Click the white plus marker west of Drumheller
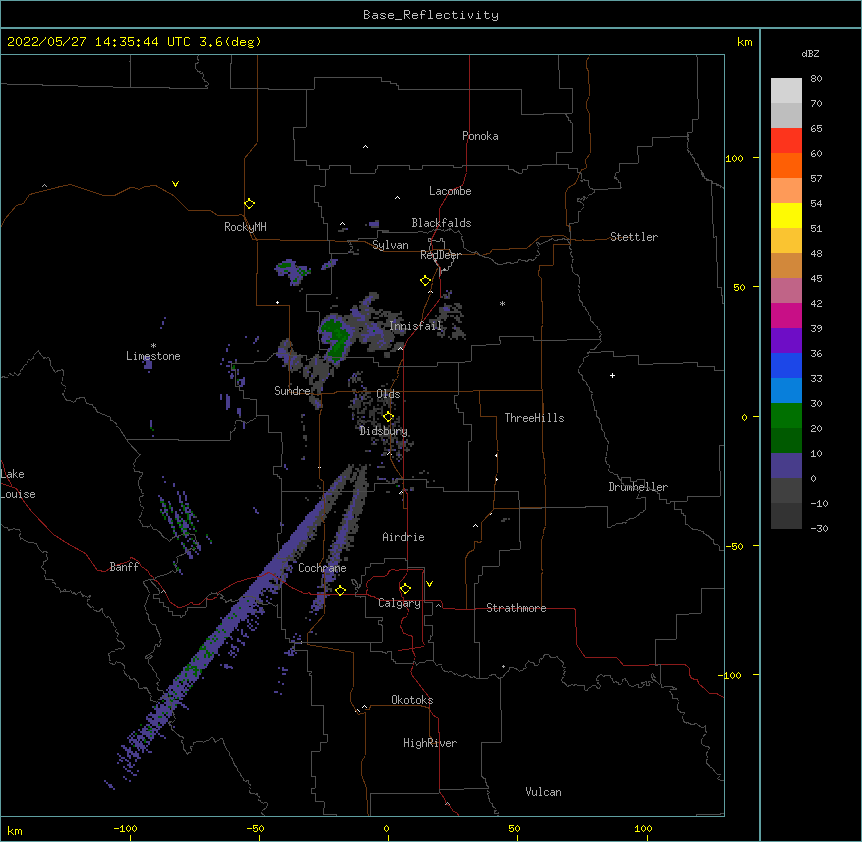Screen dimensions: 862x842 pos(612,375)
